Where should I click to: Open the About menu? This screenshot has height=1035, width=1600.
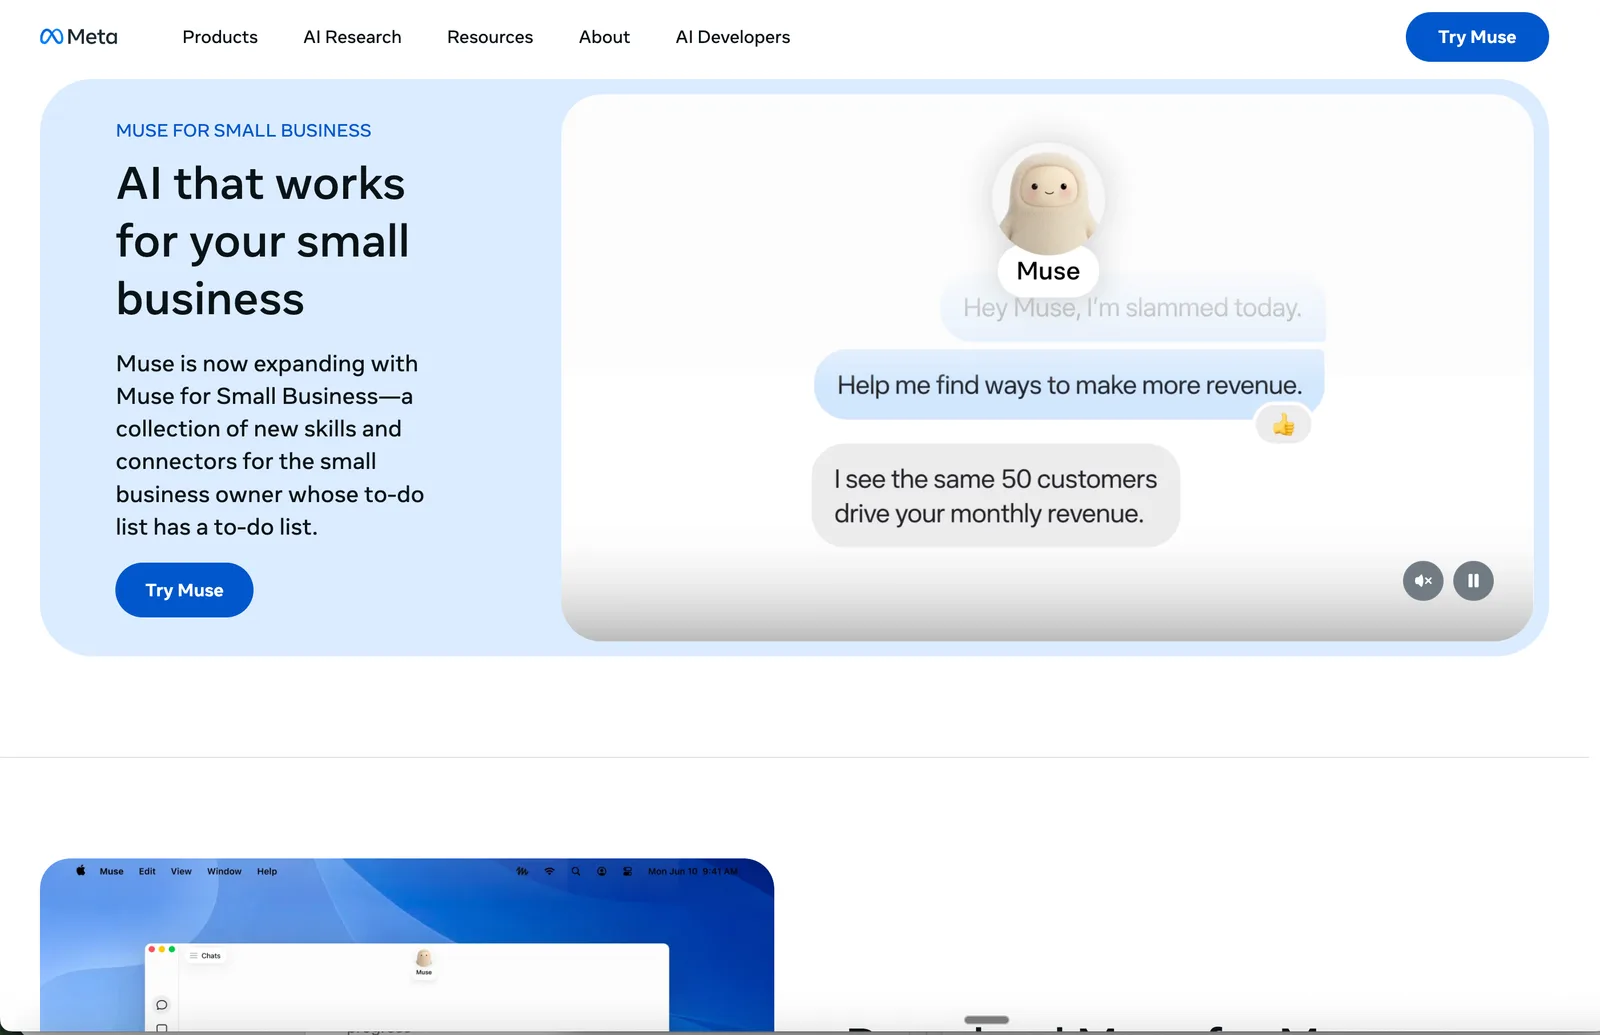click(604, 37)
